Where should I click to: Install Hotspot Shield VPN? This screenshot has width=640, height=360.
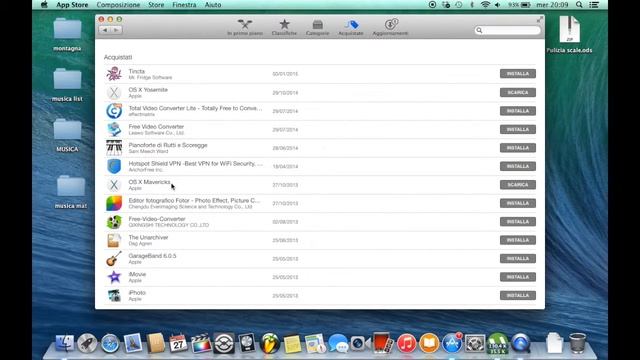518,166
